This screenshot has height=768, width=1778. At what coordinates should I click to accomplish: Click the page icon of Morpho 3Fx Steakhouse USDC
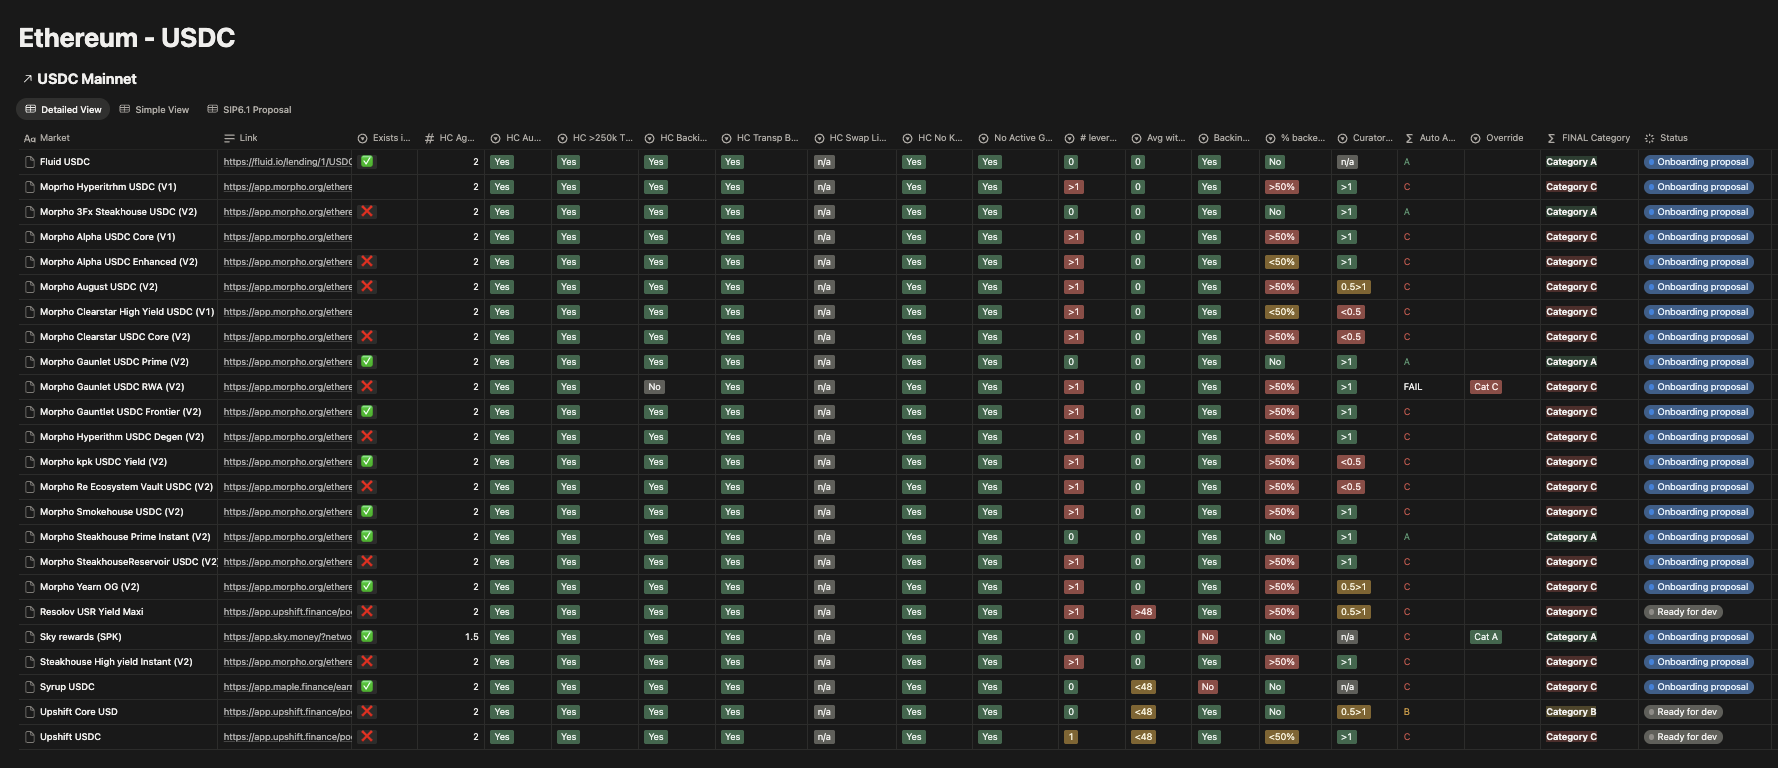pos(30,212)
